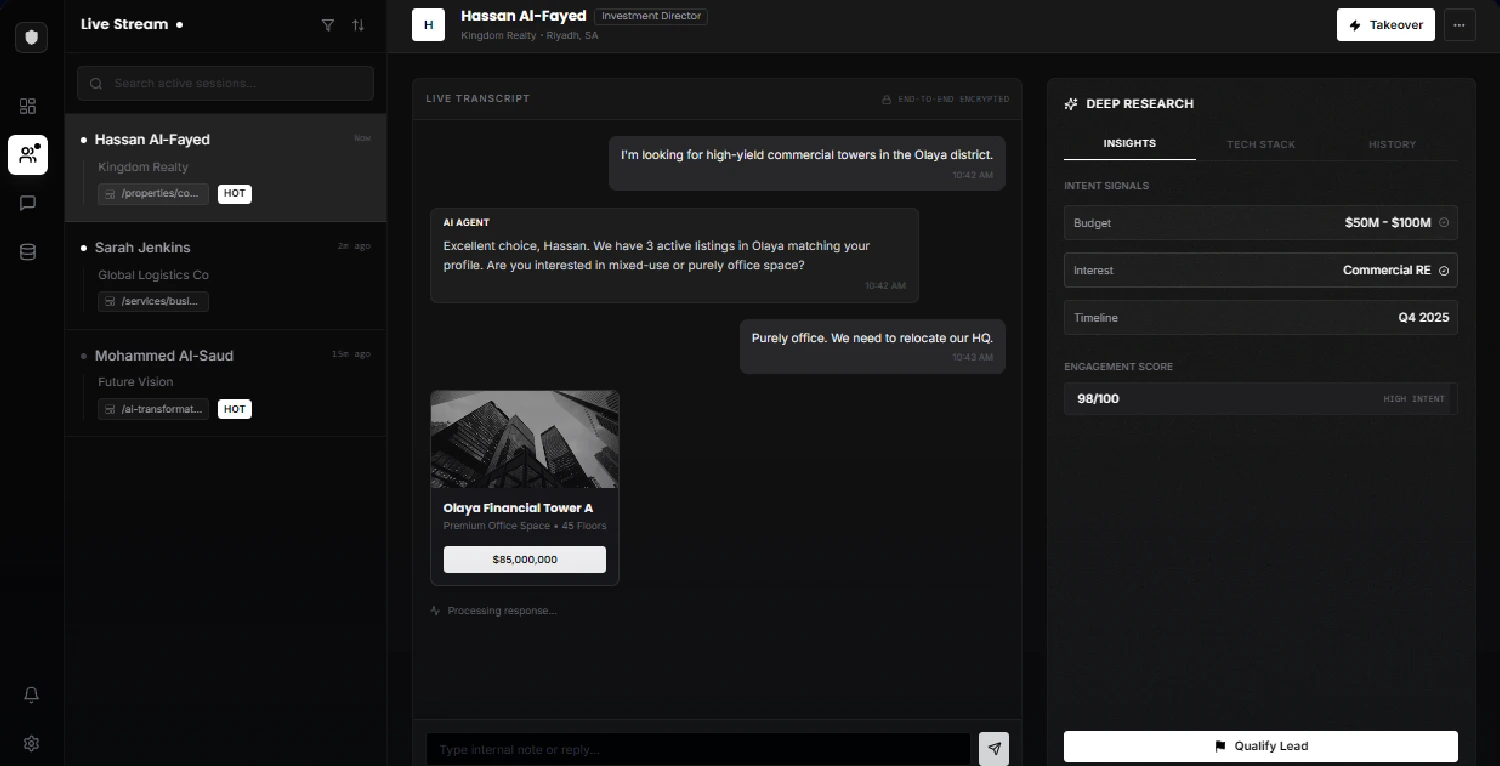This screenshot has height=766, width=1500.
Task: Click the filter funnel icon
Action: click(327, 25)
